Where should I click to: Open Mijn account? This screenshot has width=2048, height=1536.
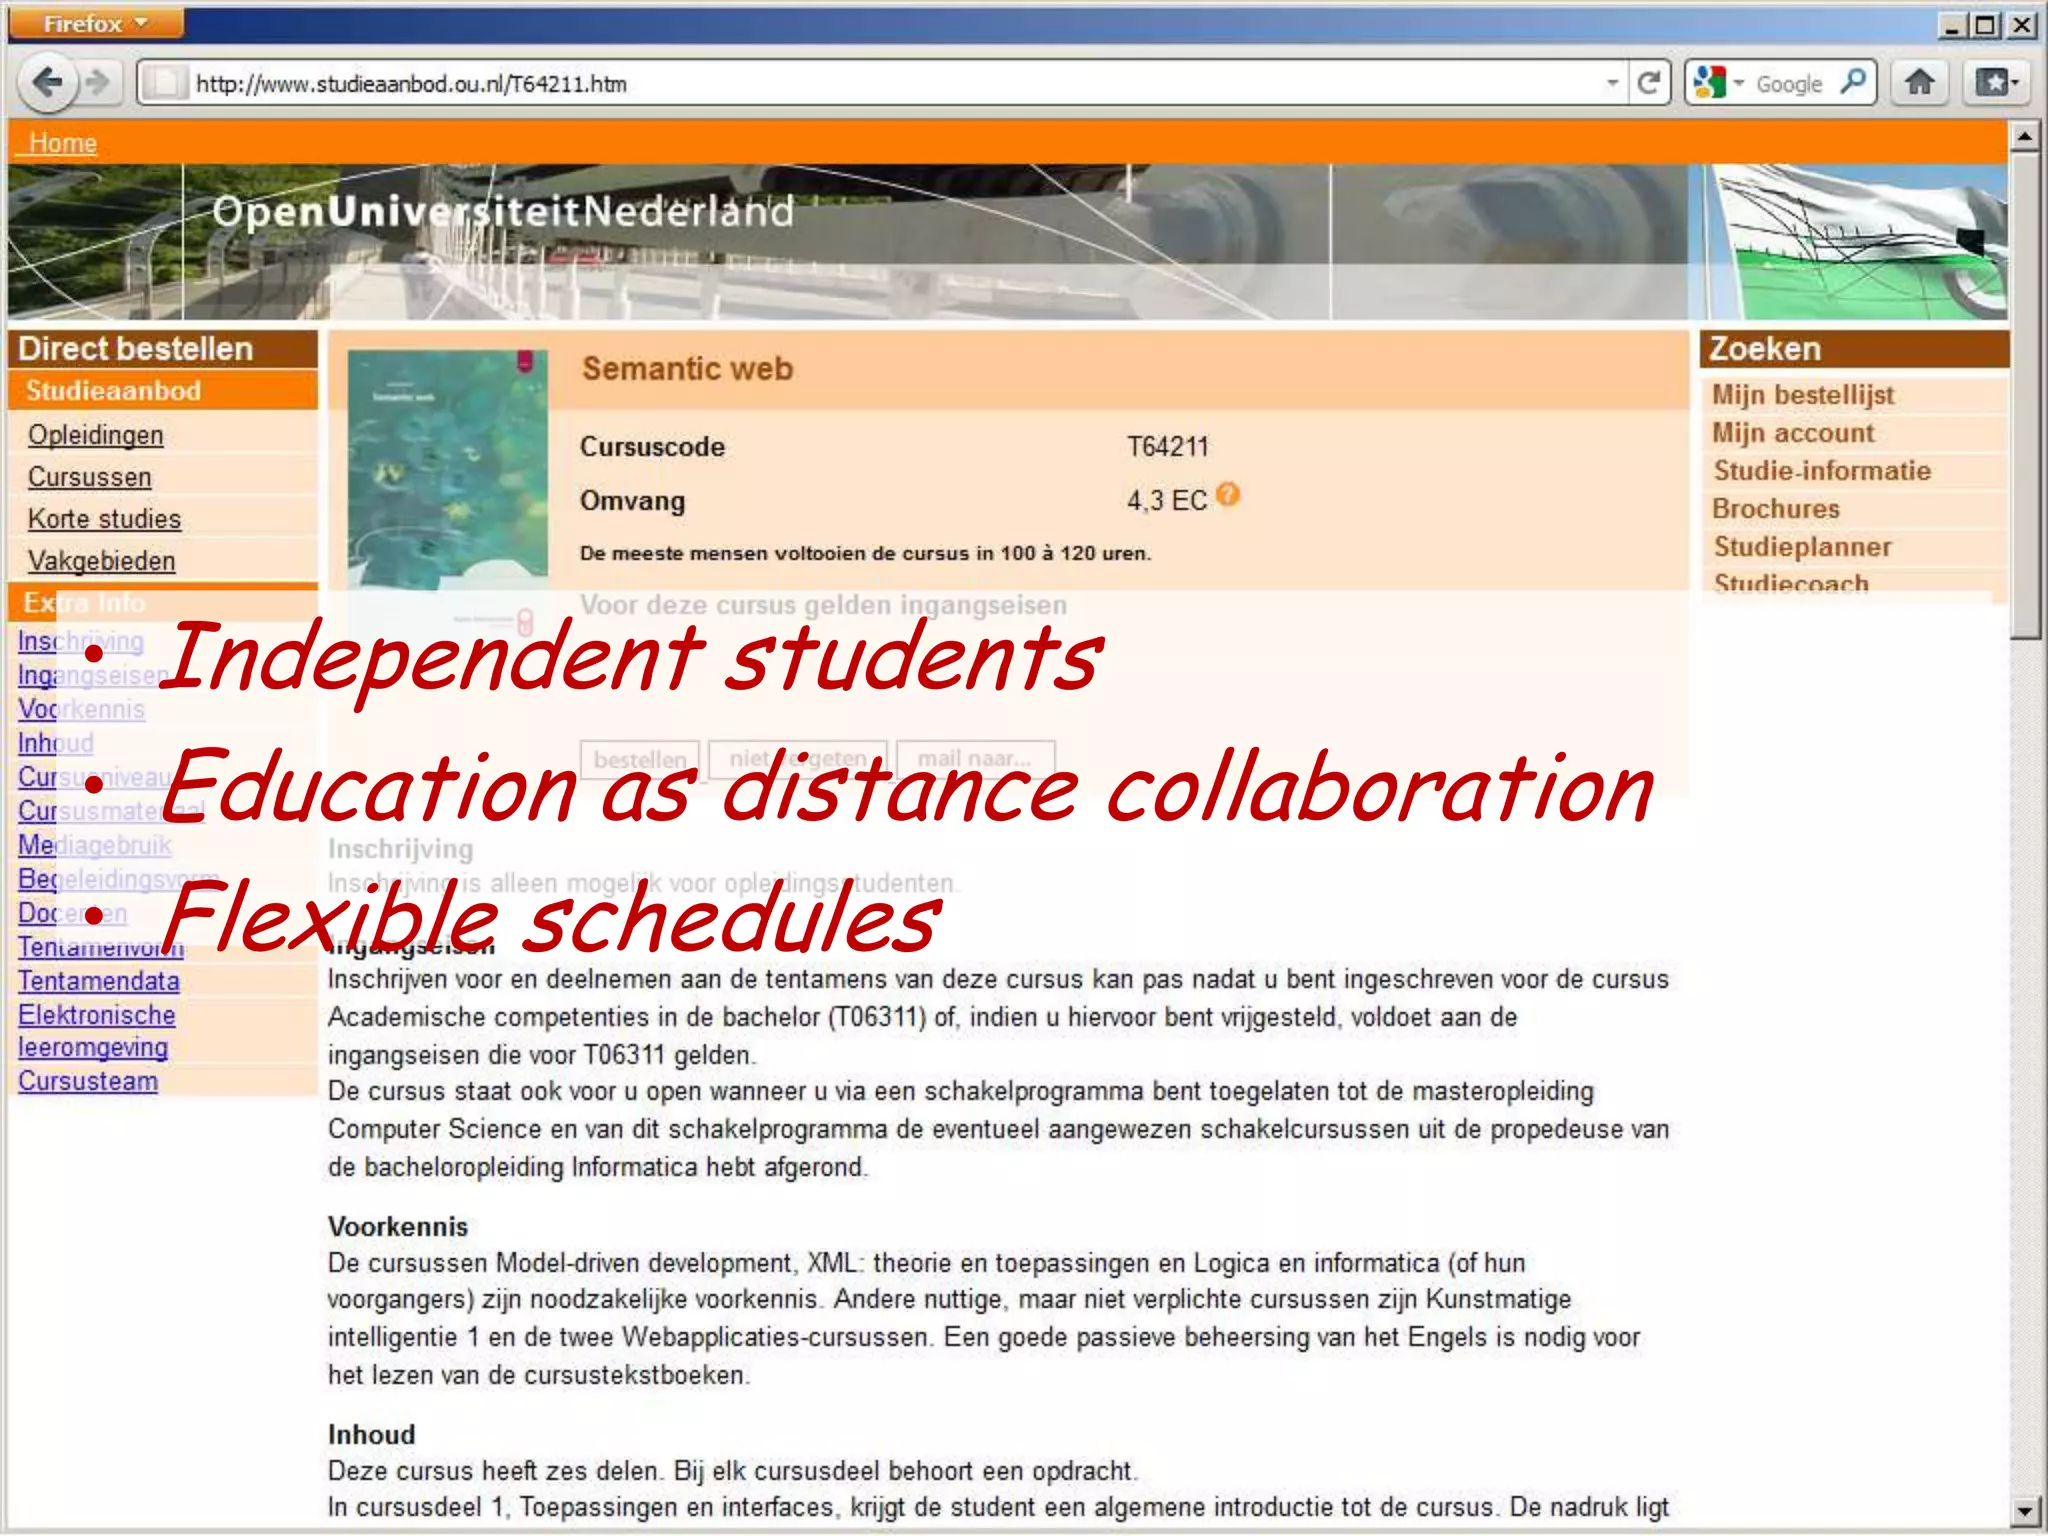pyautogui.click(x=1792, y=433)
